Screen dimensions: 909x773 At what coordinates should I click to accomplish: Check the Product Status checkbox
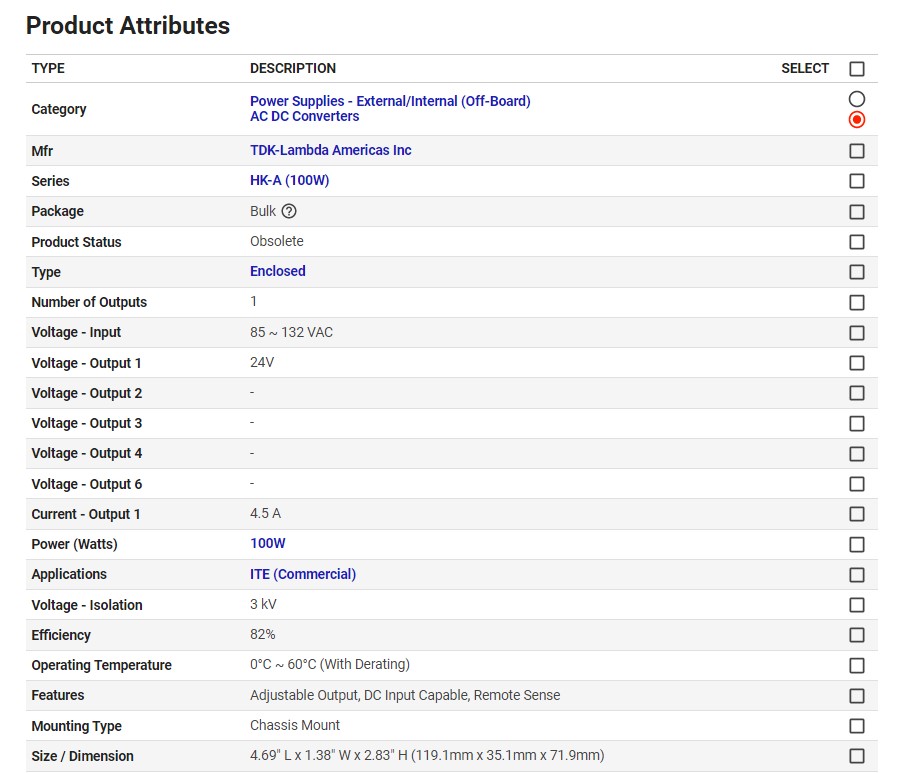tap(857, 242)
